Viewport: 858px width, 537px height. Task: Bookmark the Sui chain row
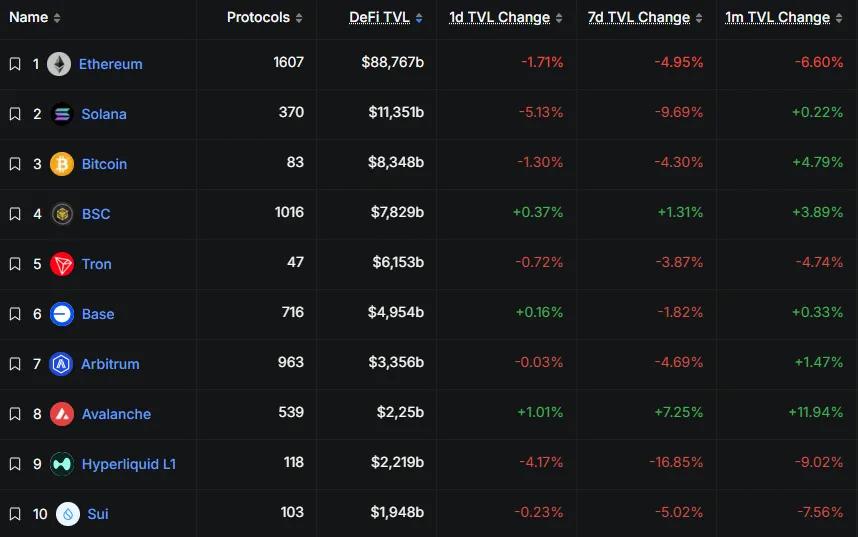coord(15,514)
